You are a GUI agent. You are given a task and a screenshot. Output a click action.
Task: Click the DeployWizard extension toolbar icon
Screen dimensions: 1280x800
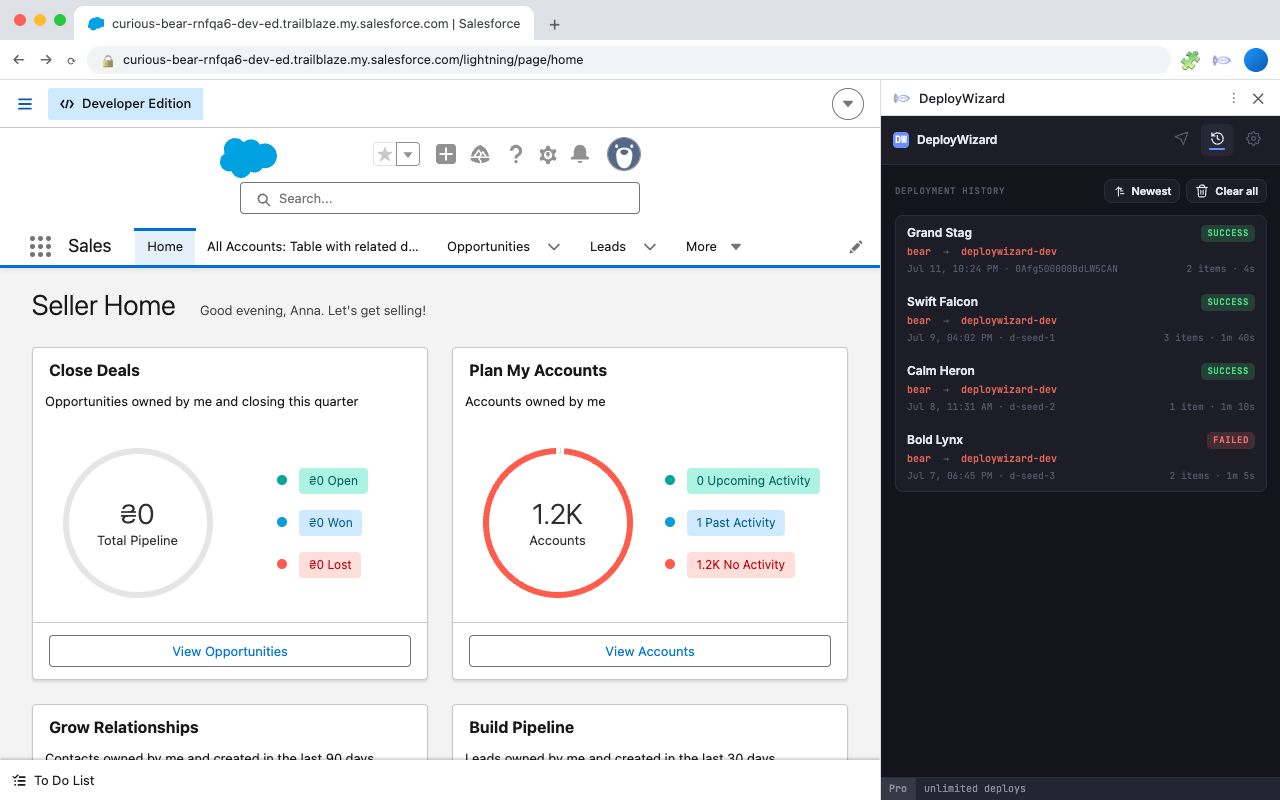(1222, 60)
